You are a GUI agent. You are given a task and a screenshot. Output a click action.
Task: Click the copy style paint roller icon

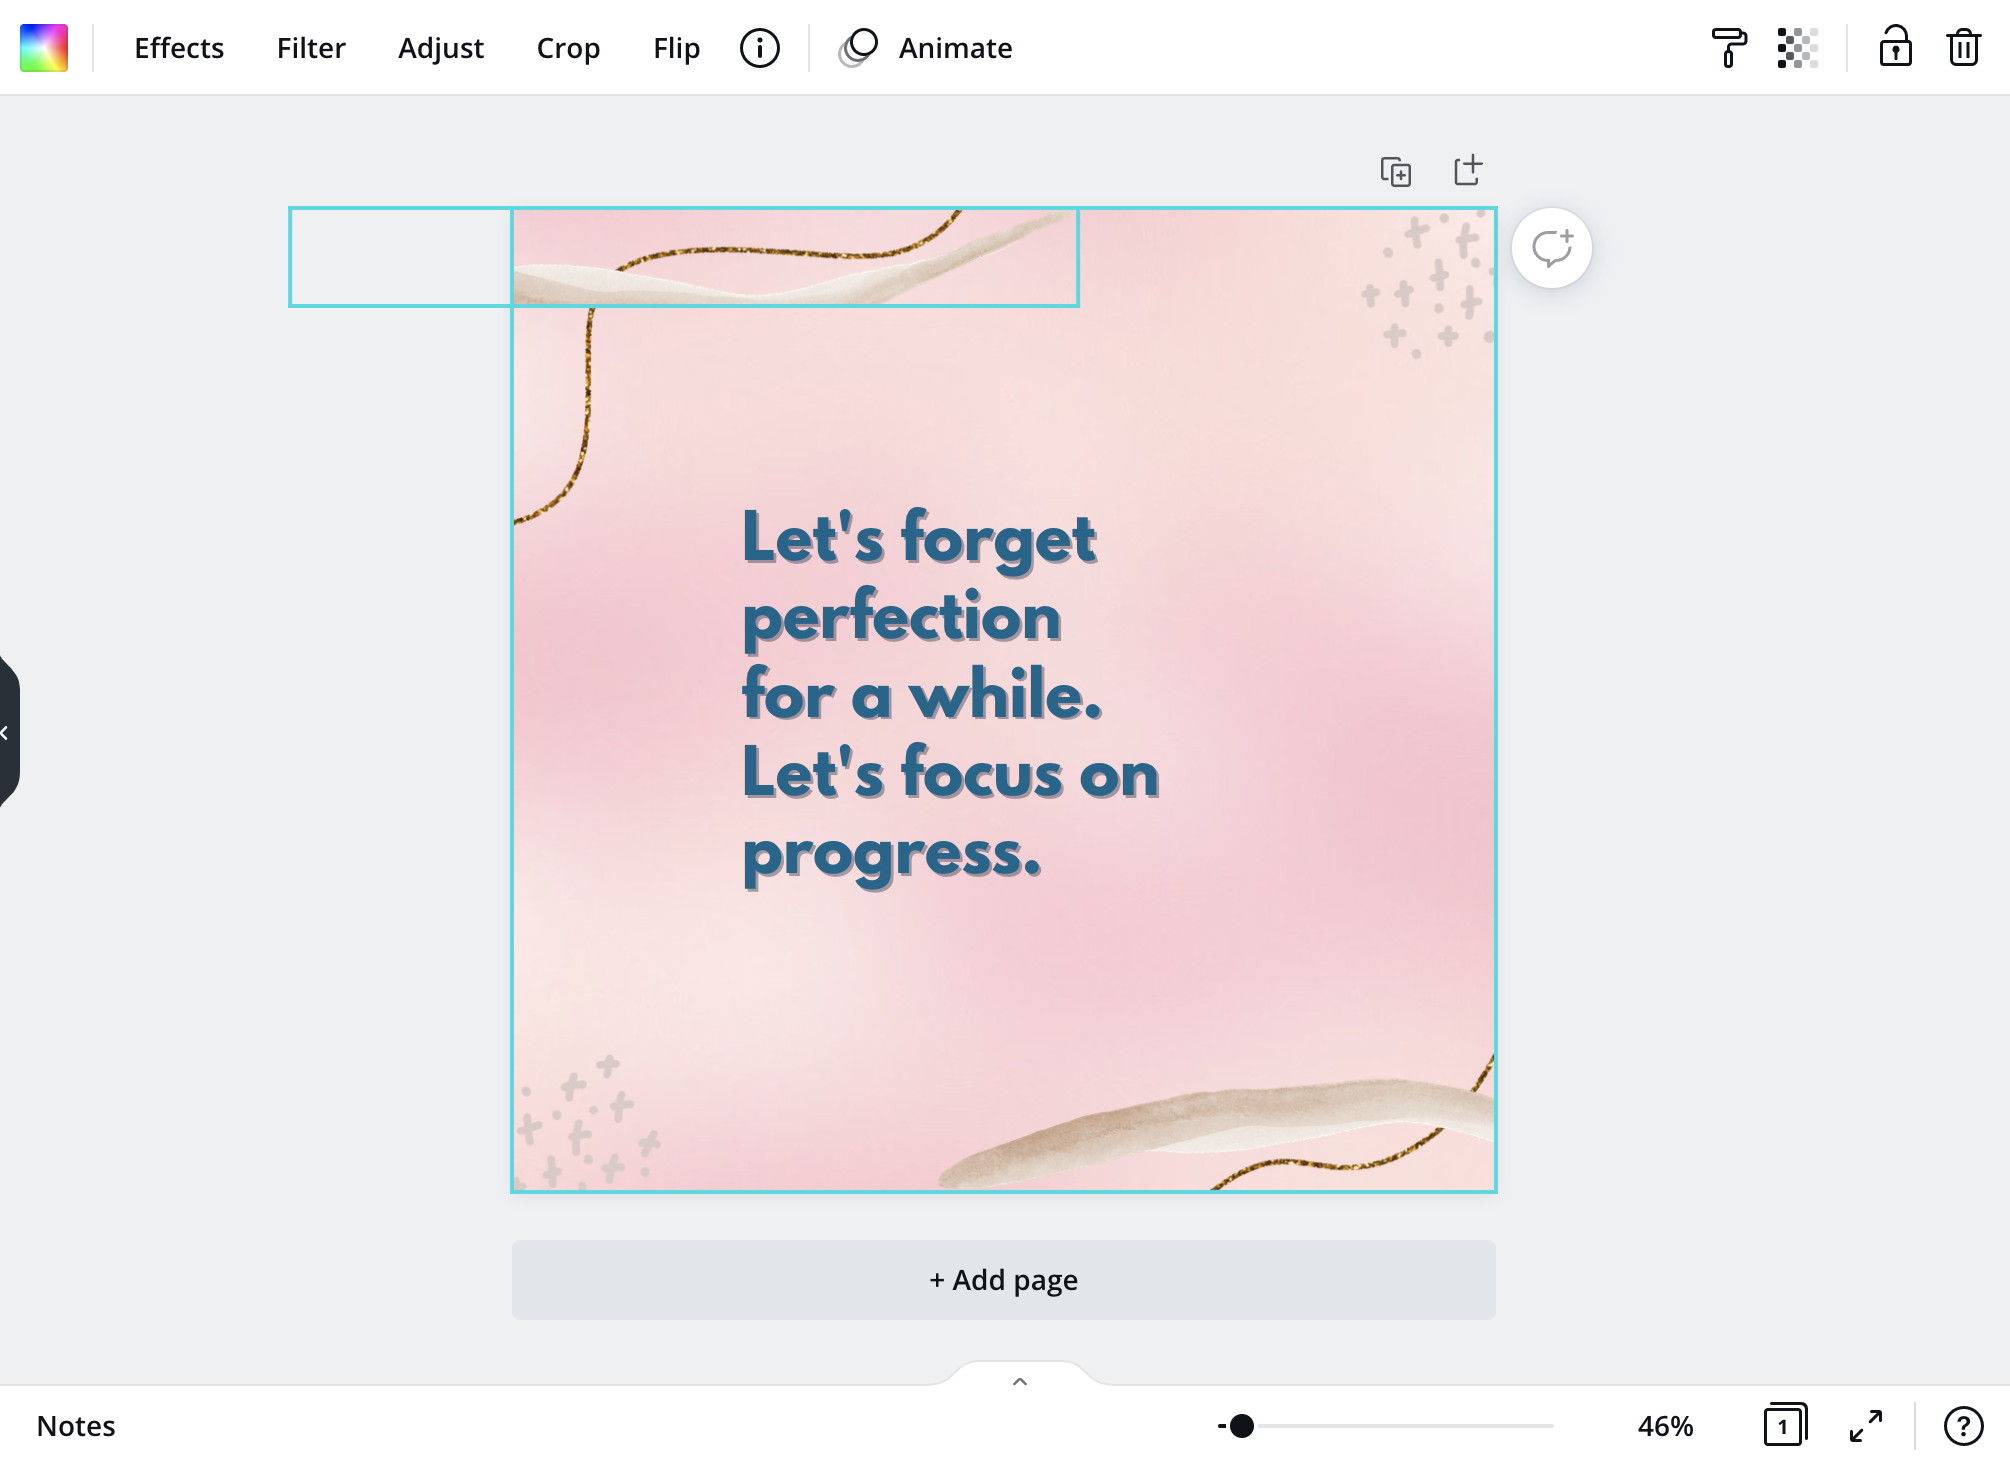click(x=1729, y=48)
